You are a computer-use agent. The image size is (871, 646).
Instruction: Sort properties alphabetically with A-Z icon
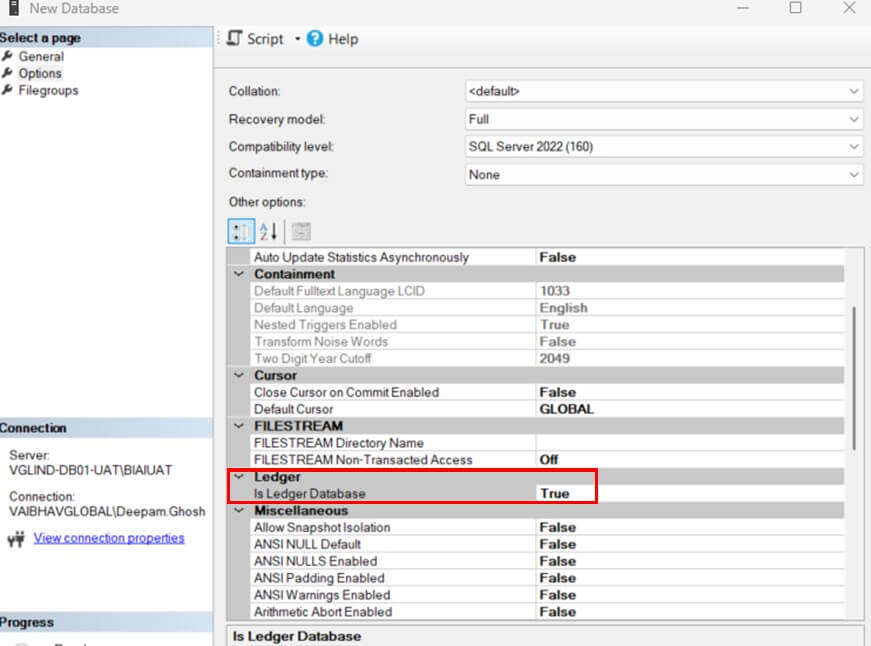coord(268,232)
